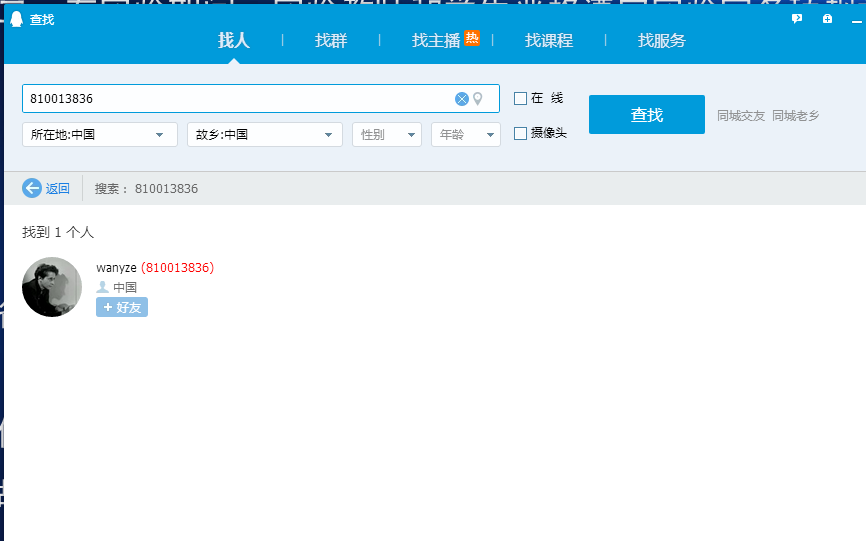This screenshot has width=866, height=541.
Task: Click the red (810013836) QQ number
Action: click(x=177, y=268)
